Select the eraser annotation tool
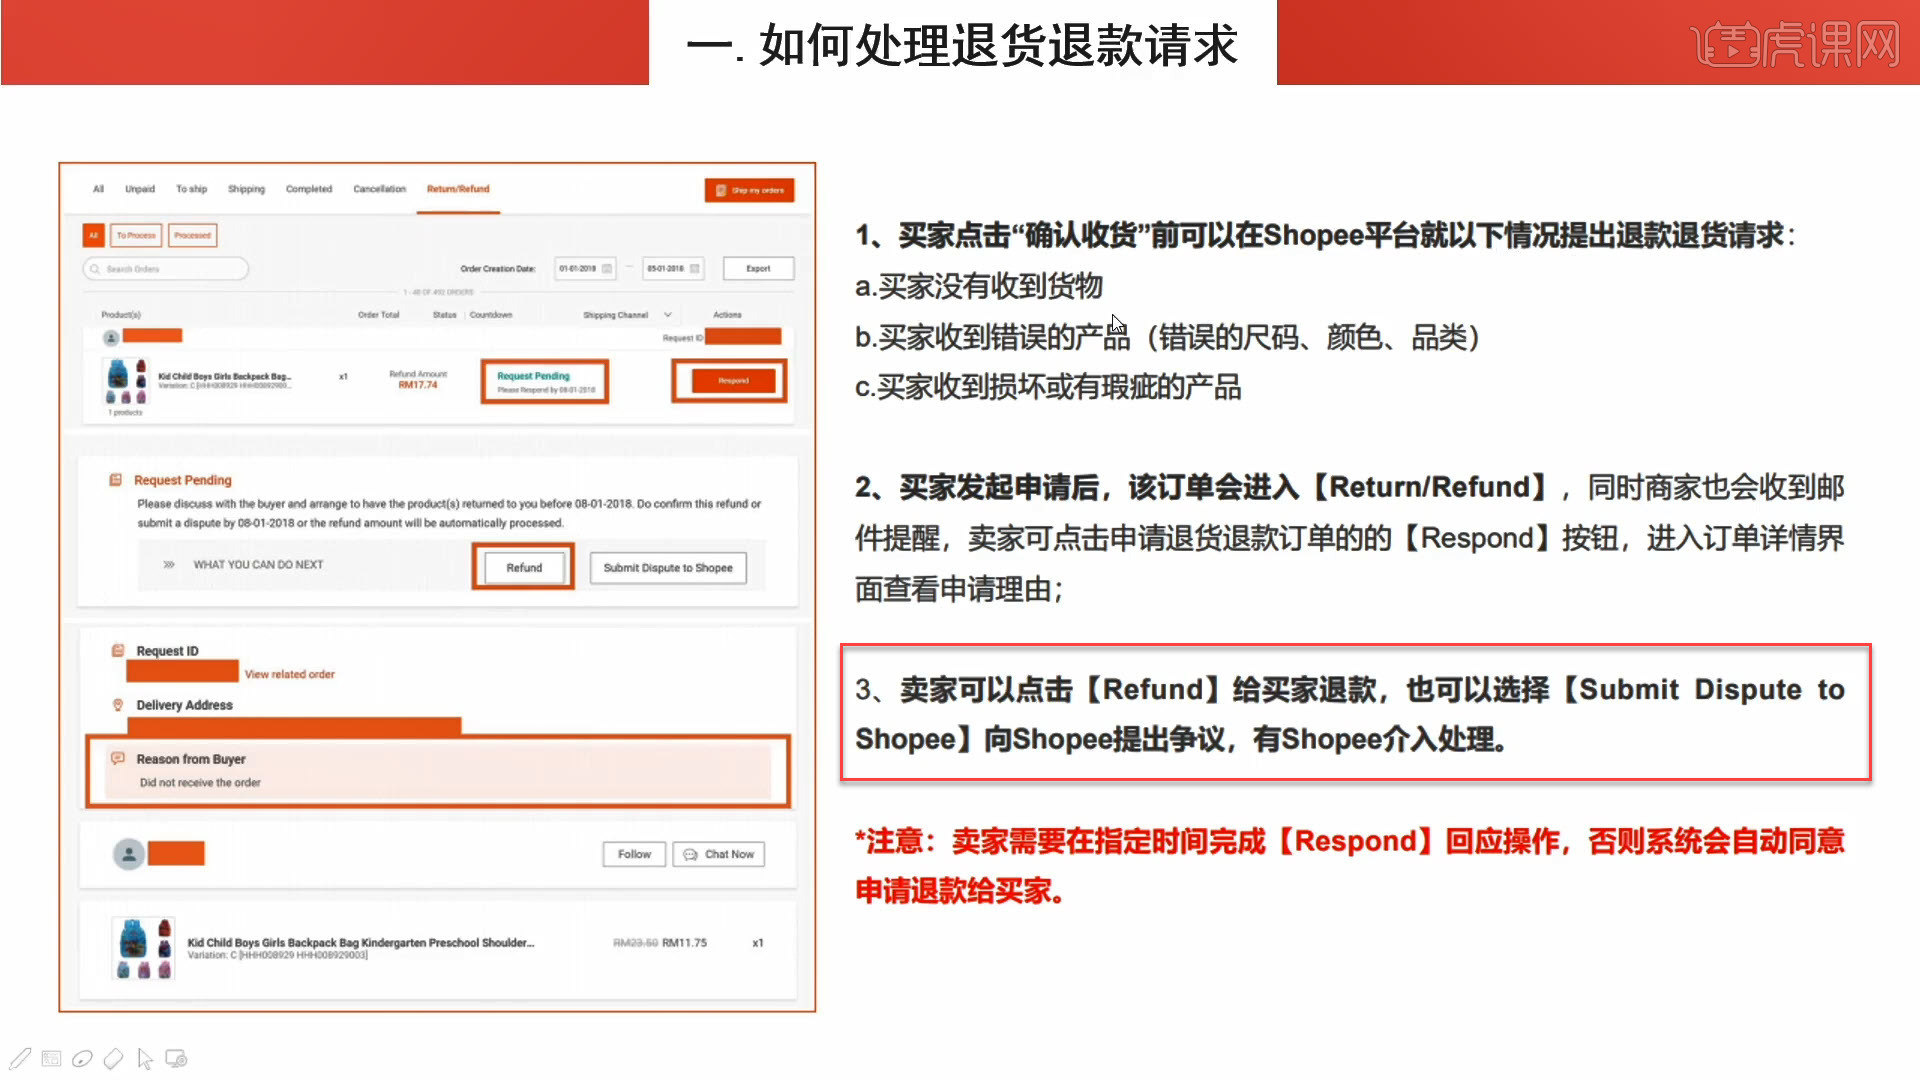 pos(113,1058)
